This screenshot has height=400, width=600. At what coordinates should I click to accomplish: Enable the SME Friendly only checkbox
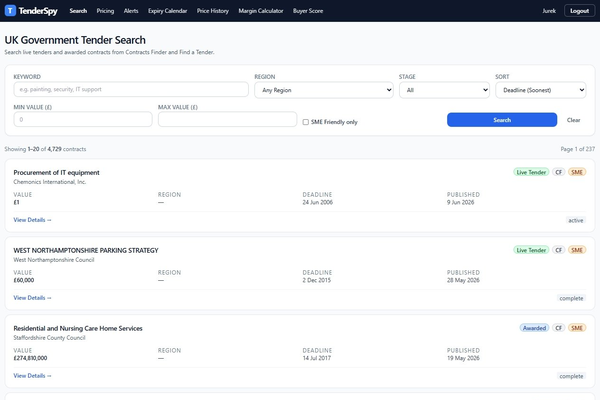[306, 122]
